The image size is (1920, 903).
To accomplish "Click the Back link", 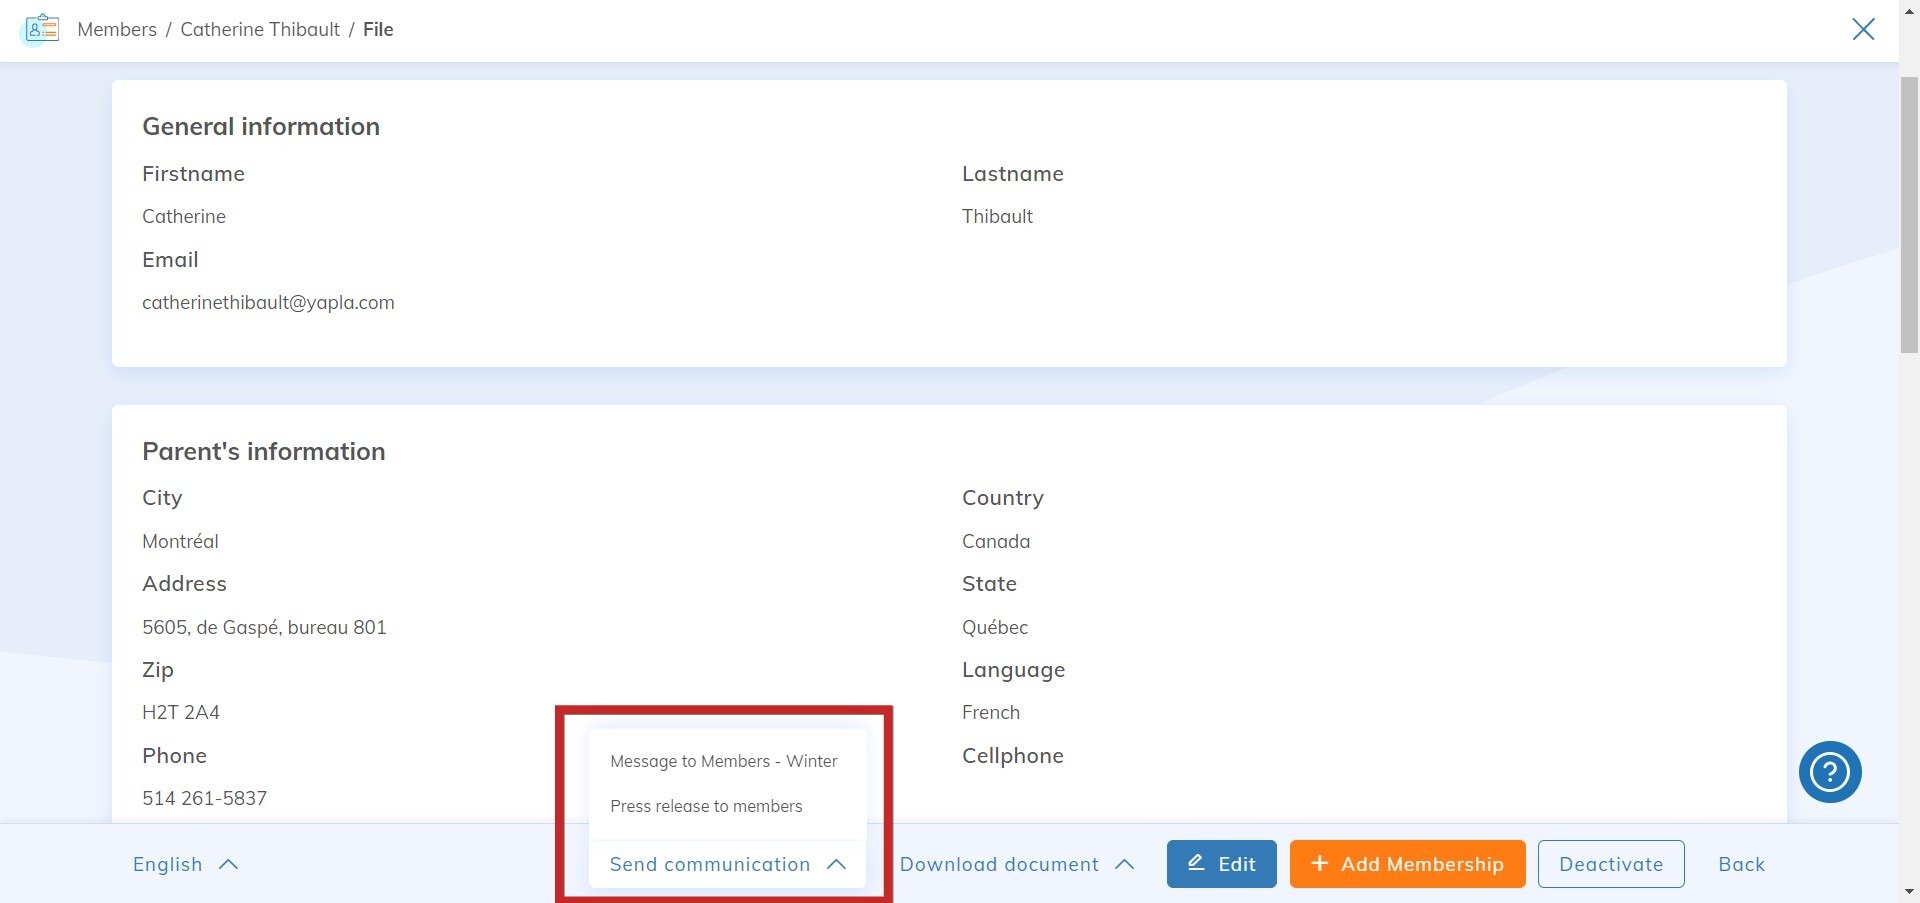I will (1741, 864).
